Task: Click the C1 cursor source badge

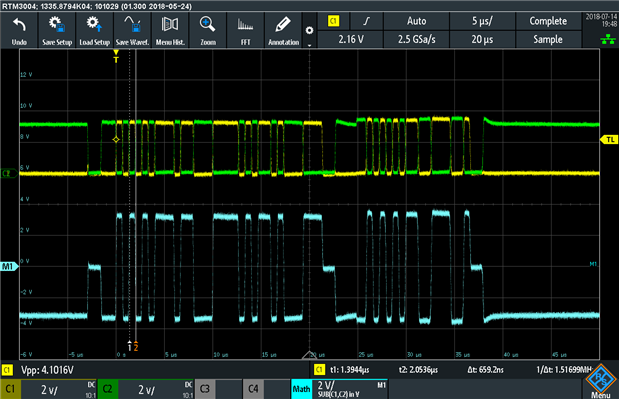Action: 319,370
